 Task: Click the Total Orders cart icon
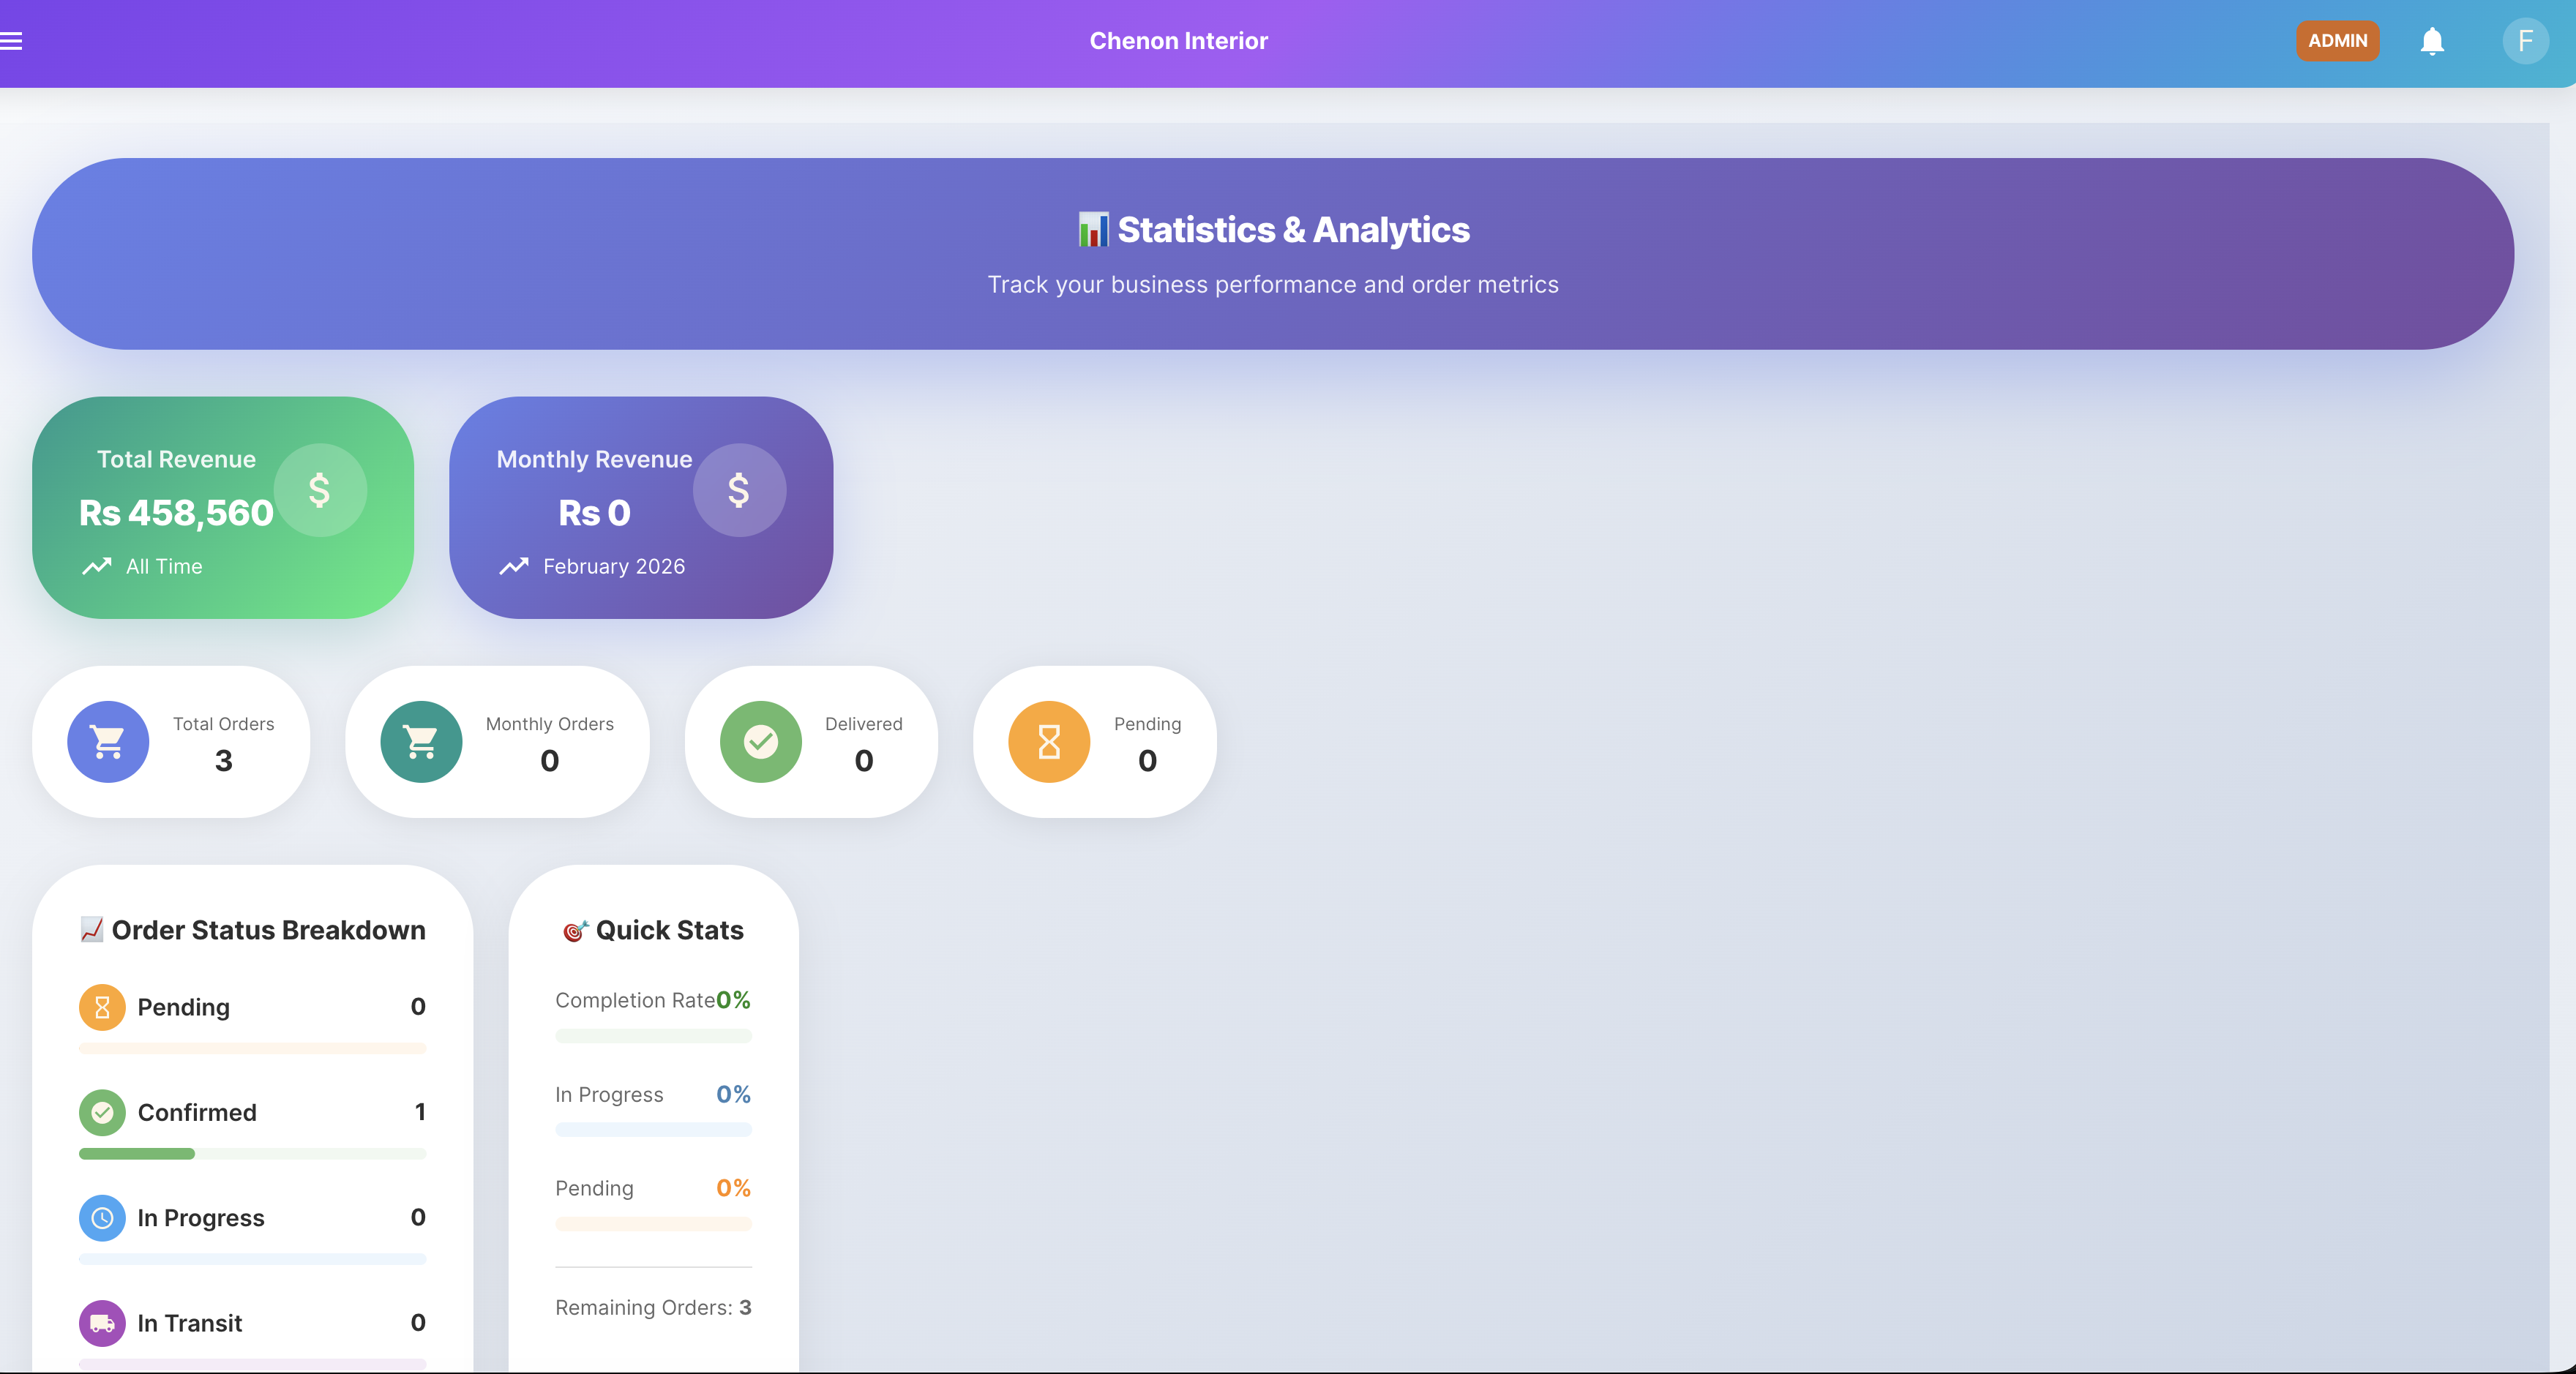108,741
